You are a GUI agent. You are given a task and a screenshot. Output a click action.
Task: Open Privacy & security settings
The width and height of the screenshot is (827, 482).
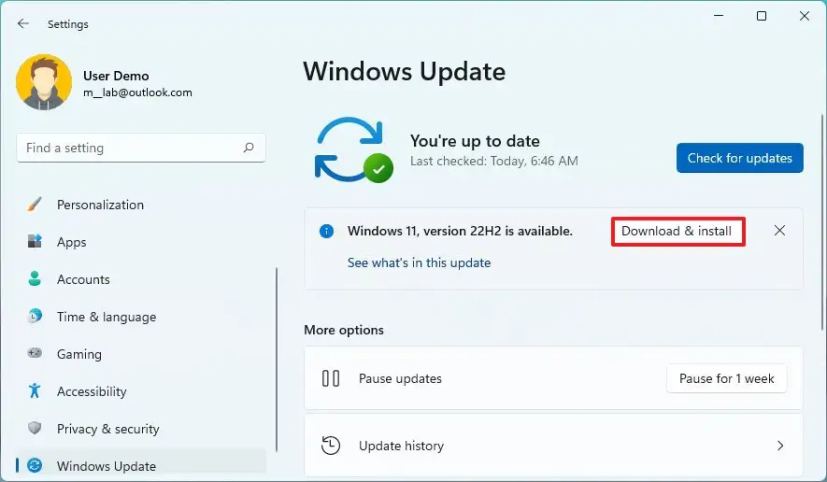pos(108,429)
